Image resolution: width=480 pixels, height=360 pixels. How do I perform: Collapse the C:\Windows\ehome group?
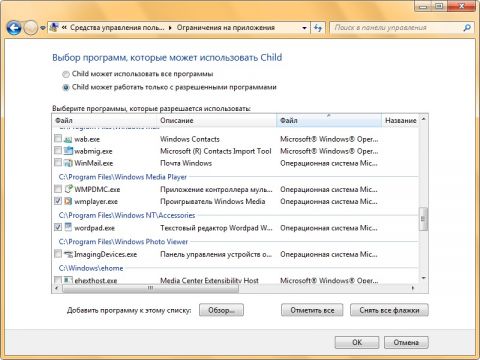[91, 268]
